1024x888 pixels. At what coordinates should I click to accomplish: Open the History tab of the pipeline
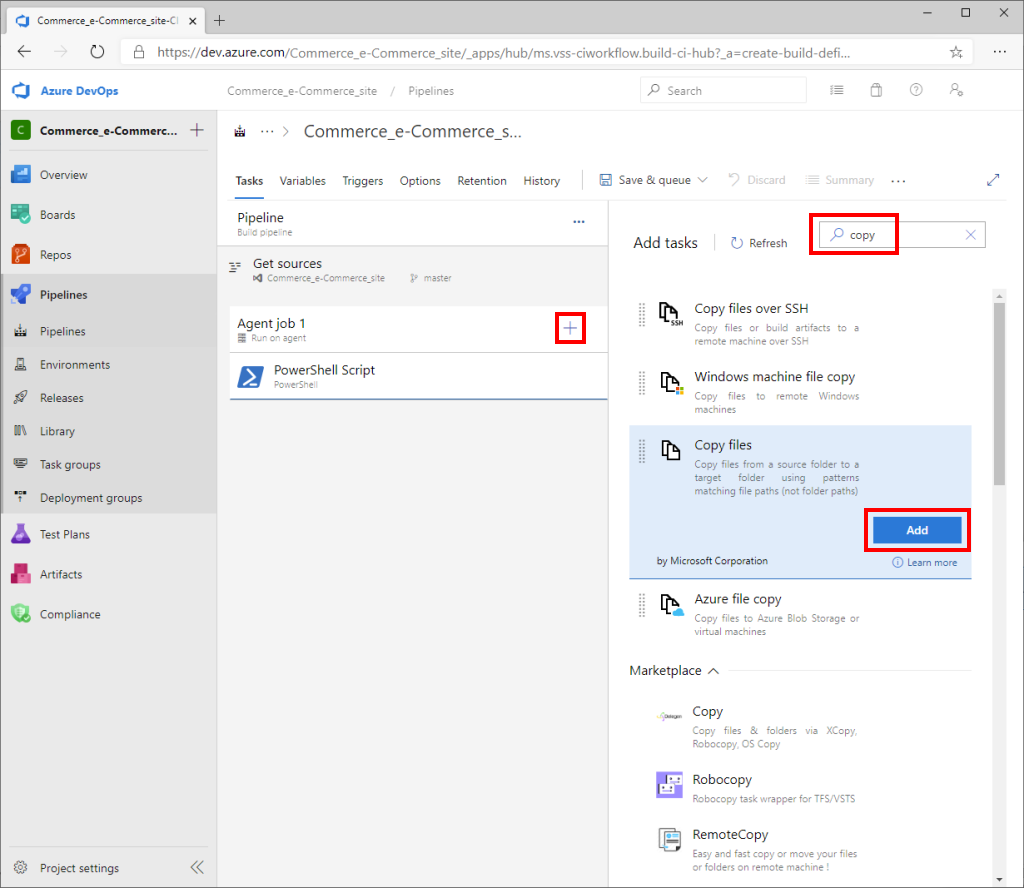tap(541, 181)
